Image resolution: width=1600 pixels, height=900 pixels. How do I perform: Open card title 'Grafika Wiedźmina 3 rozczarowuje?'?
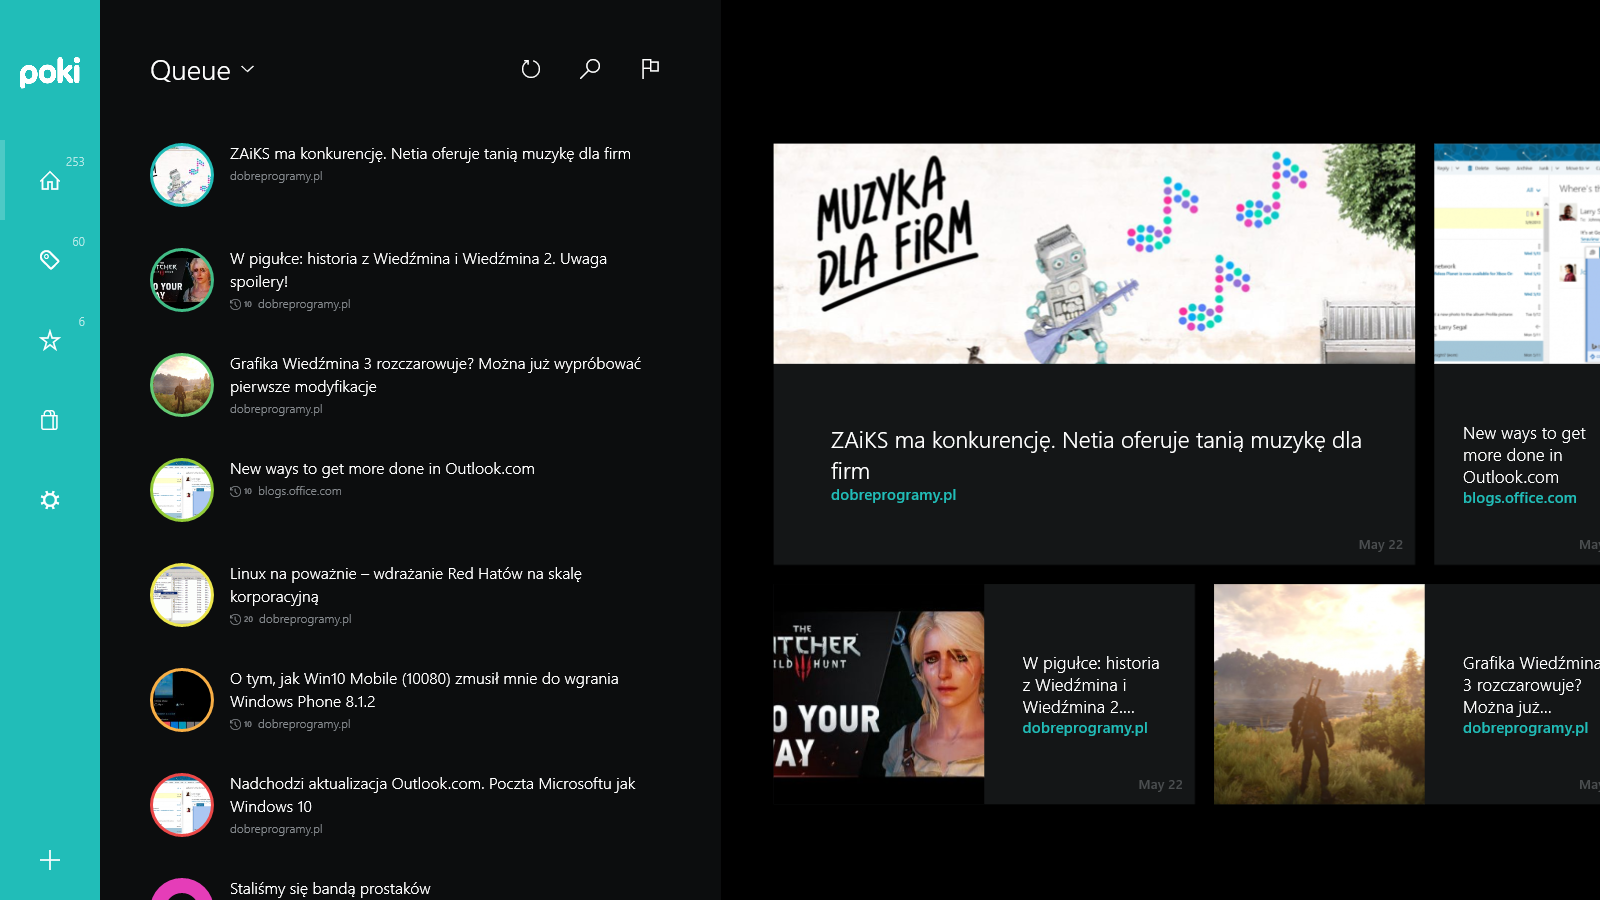(1531, 685)
